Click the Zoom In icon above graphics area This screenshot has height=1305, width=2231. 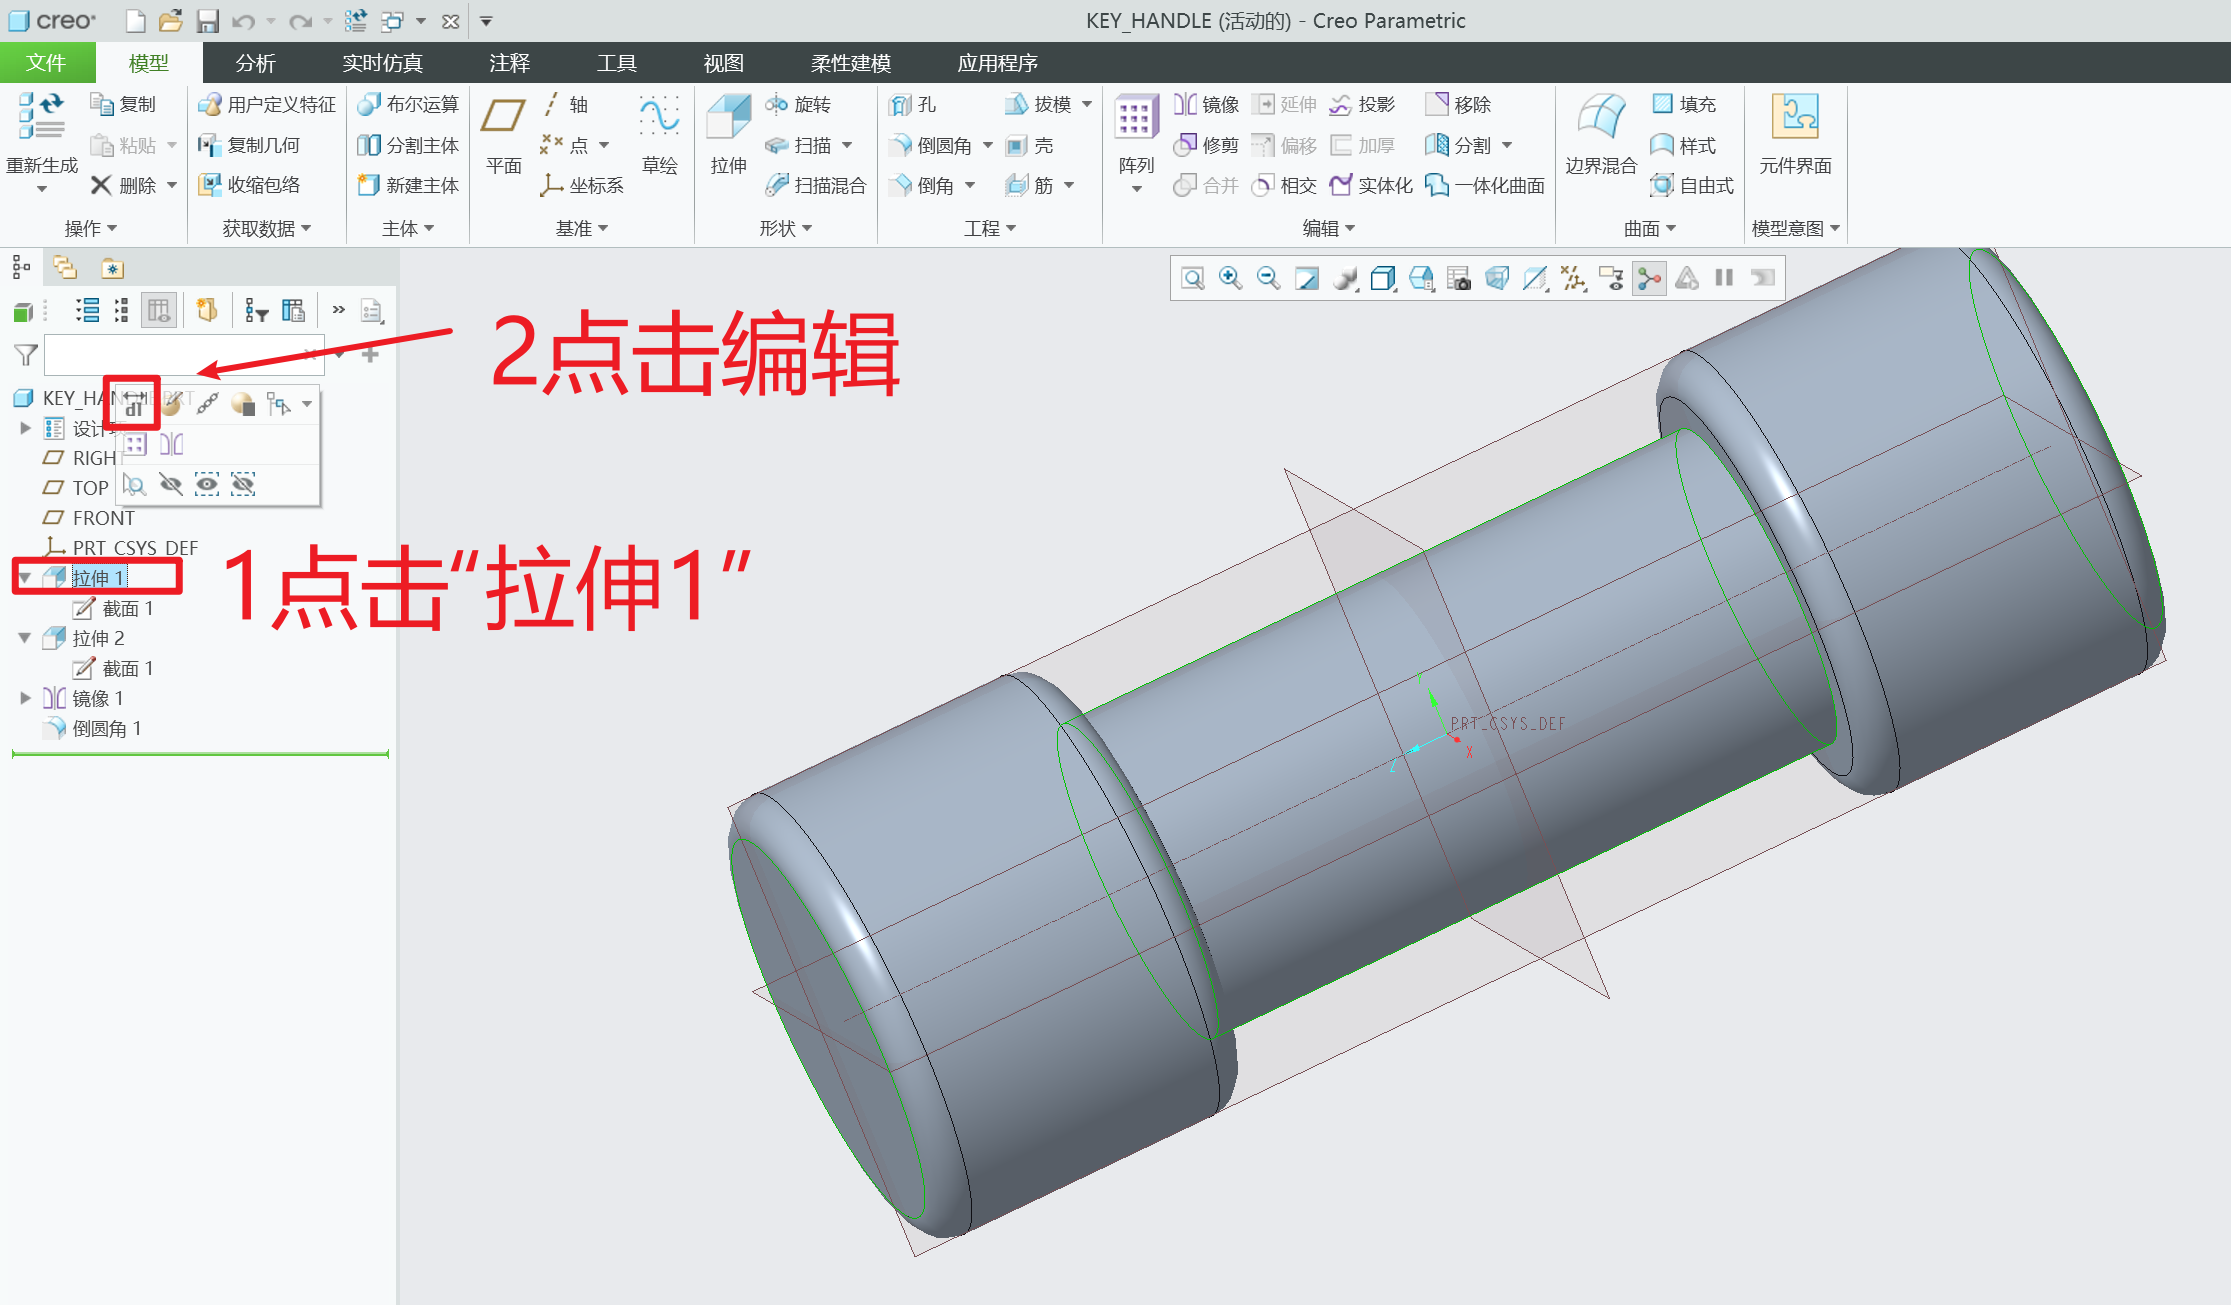coord(1230,278)
